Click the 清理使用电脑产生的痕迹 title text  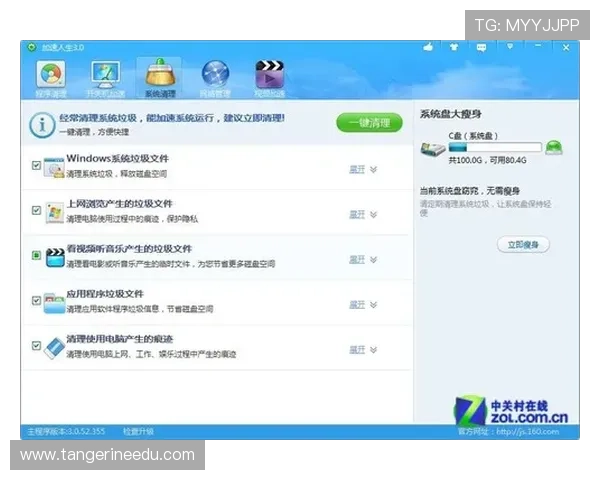[x=119, y=339]
